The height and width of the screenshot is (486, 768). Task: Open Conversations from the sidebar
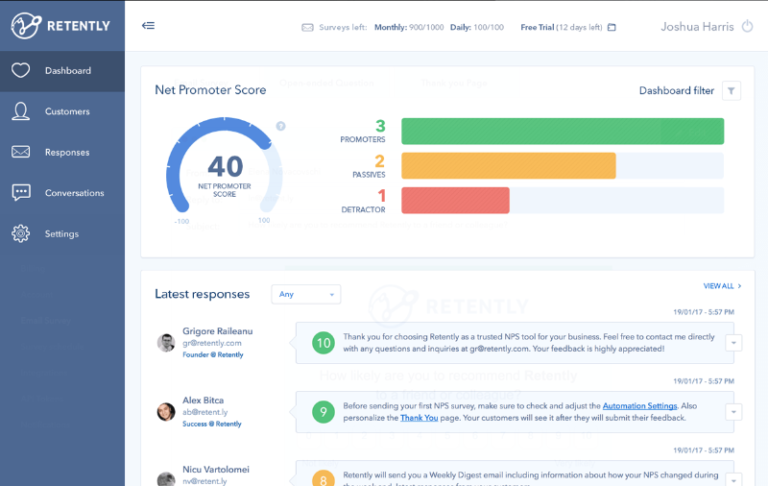point(74,193)
